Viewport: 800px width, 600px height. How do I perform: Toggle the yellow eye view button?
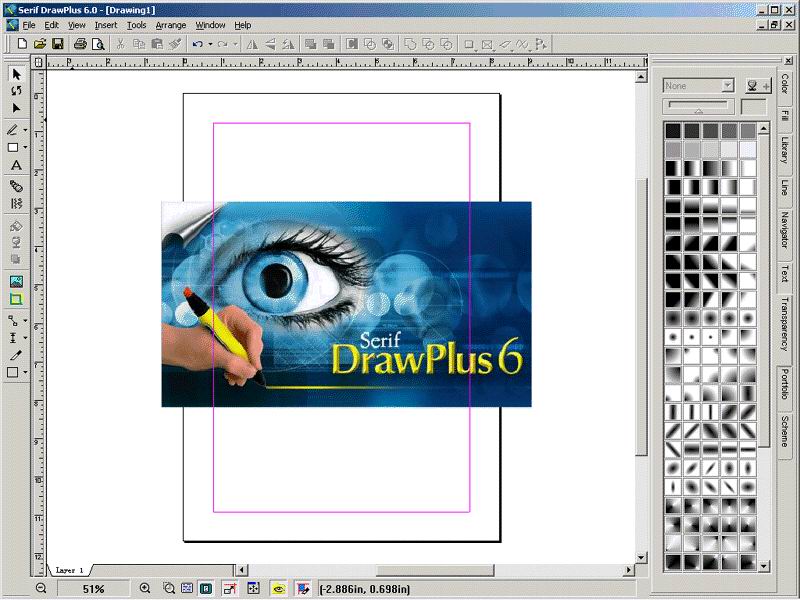tap(279, 589)
